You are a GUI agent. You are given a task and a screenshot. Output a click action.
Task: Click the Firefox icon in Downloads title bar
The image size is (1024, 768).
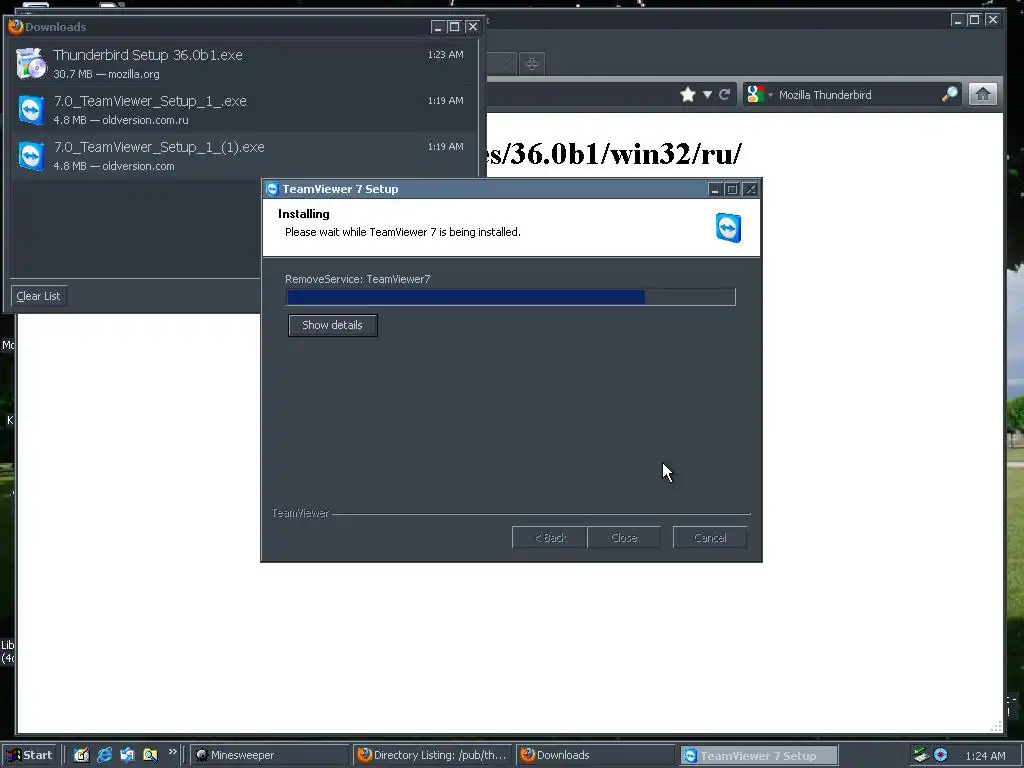(16, 26)
